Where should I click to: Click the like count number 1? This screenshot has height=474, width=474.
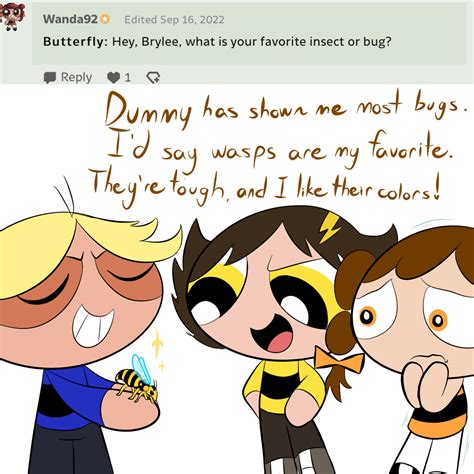(127, 78)
